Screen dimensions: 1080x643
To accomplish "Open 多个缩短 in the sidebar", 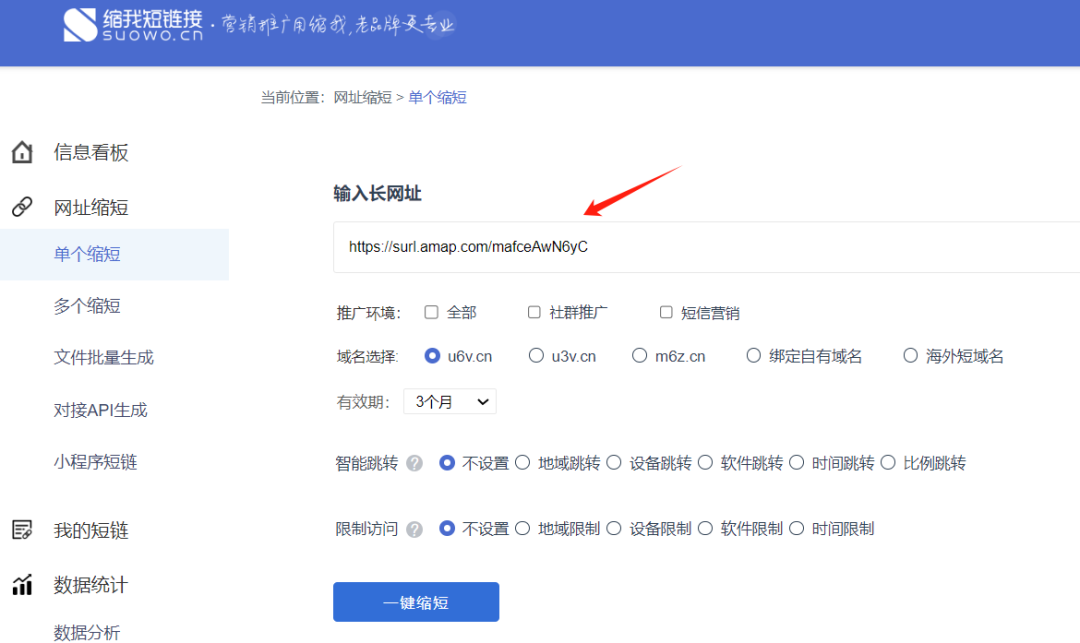I will pyautogui.click(x=87, y=306).
